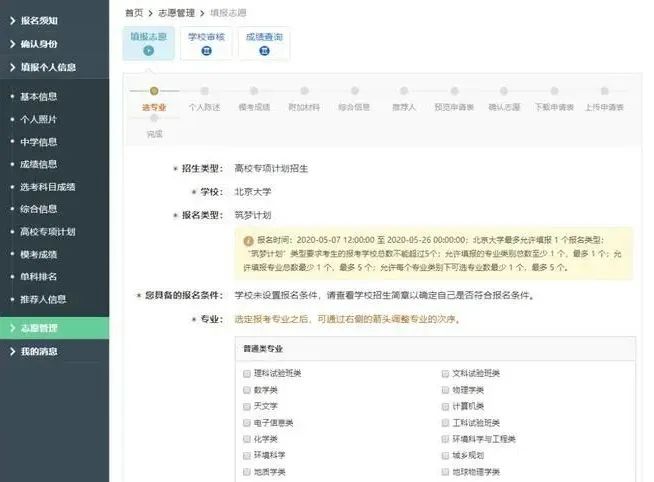Click the 普通类专业 panel header
The height and width of the screenshot is (482, 654).
click(435, 349)
